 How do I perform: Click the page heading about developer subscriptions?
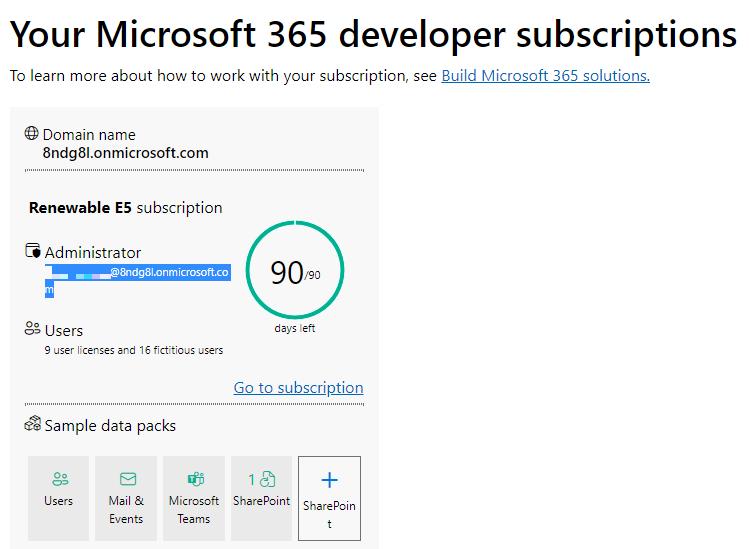pos(373,35)
